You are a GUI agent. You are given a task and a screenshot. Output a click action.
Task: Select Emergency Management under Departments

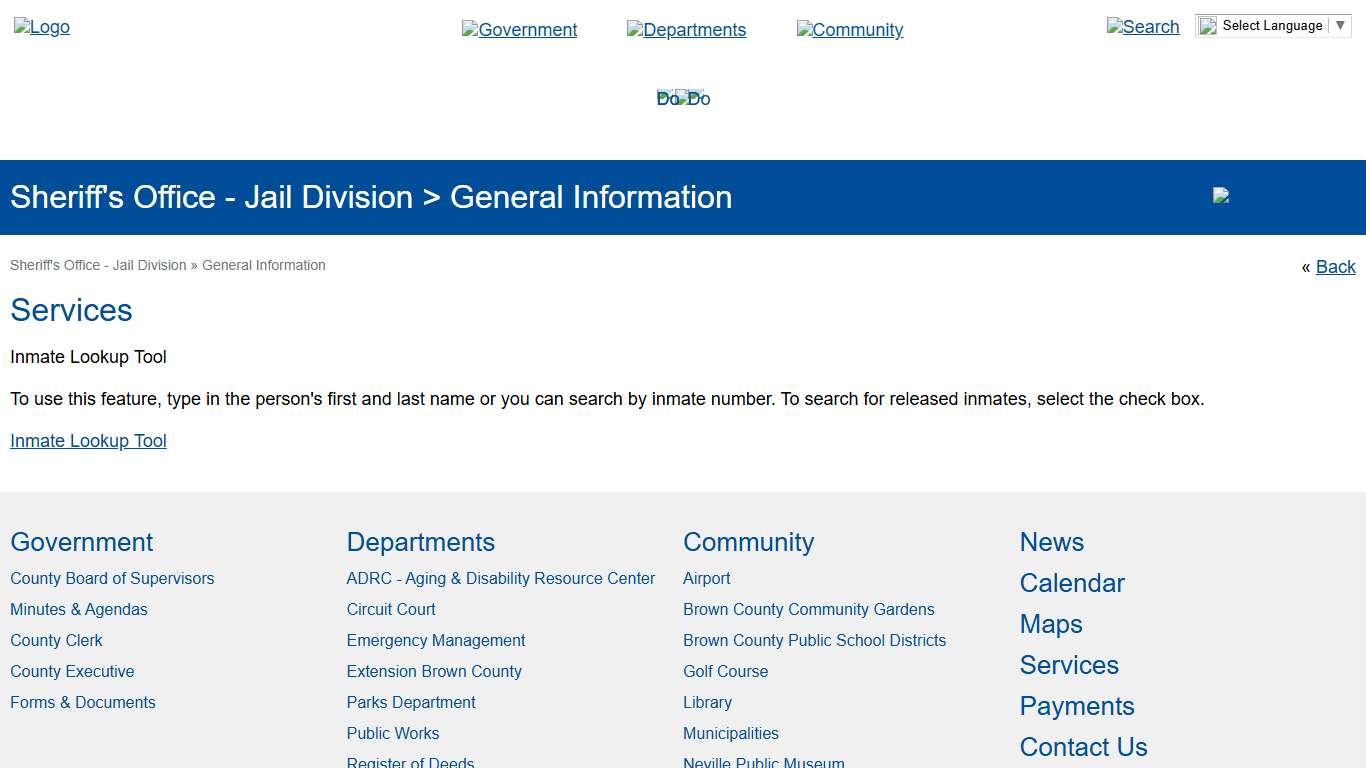[x=436, y=640]
